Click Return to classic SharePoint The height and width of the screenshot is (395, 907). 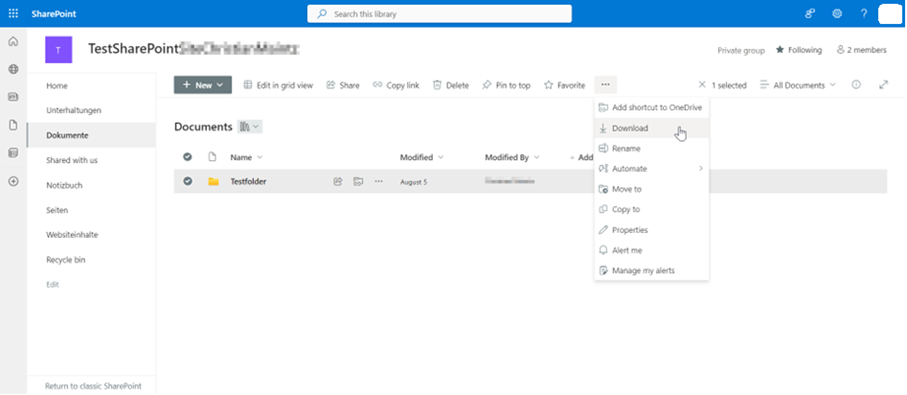pos(93,386)
